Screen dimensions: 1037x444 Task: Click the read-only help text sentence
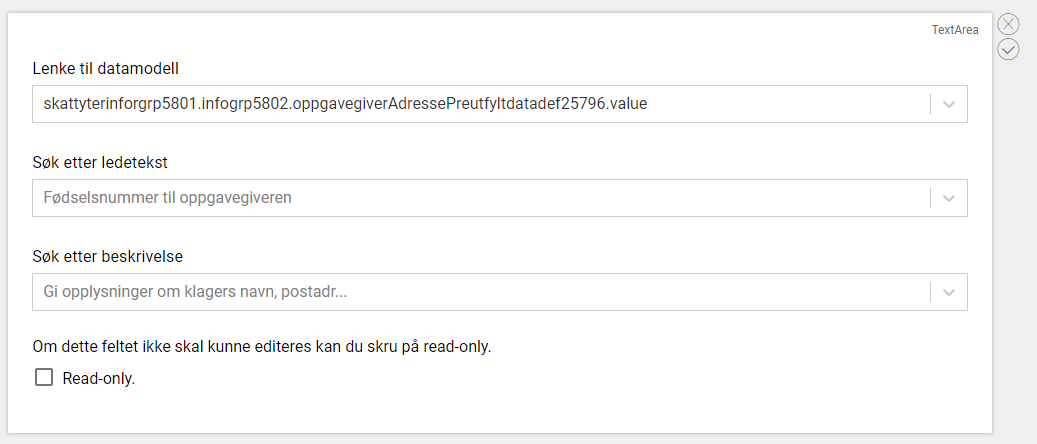click(262, 347)
